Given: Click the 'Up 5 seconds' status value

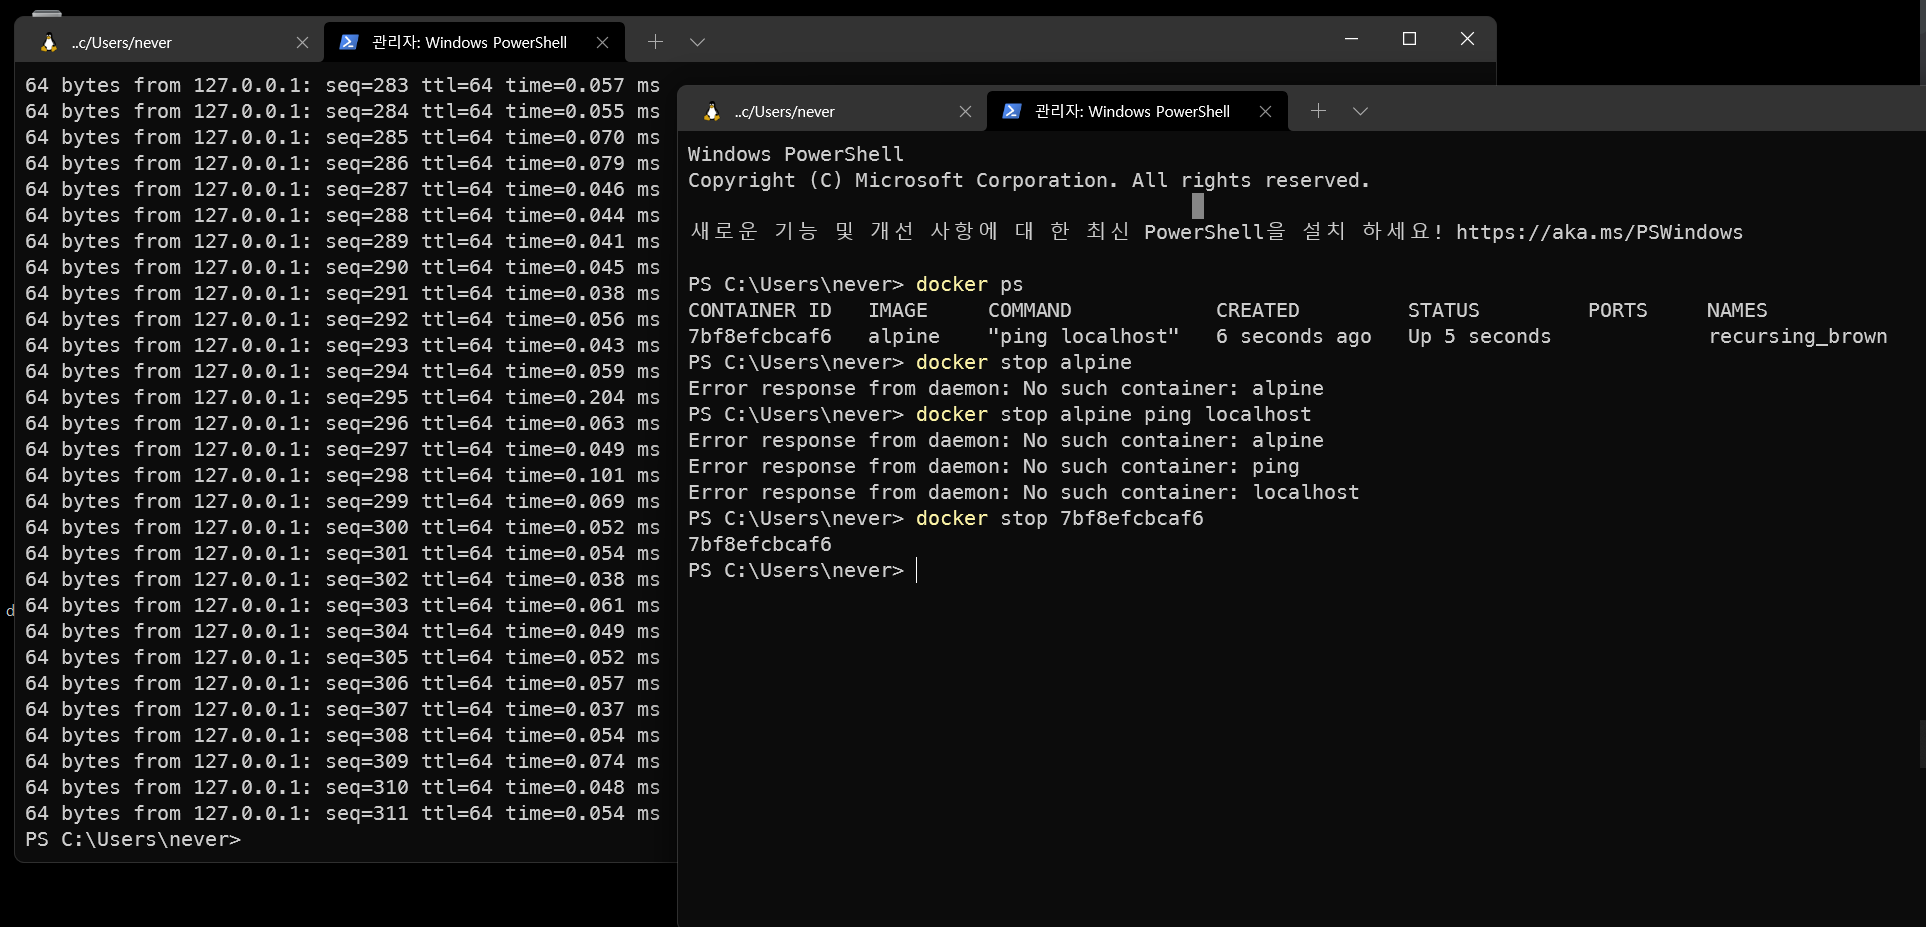Looking at the screenshot, I should click(x=1479, y=336).
